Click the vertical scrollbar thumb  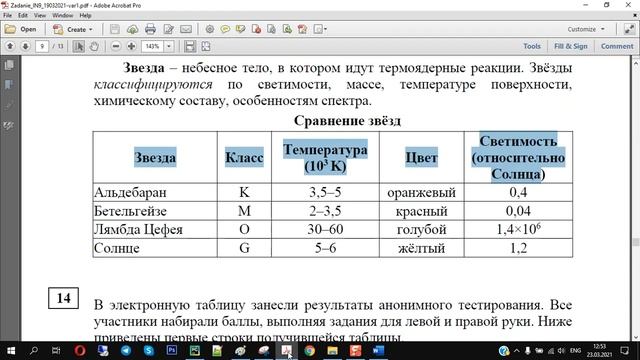point(636,242)
